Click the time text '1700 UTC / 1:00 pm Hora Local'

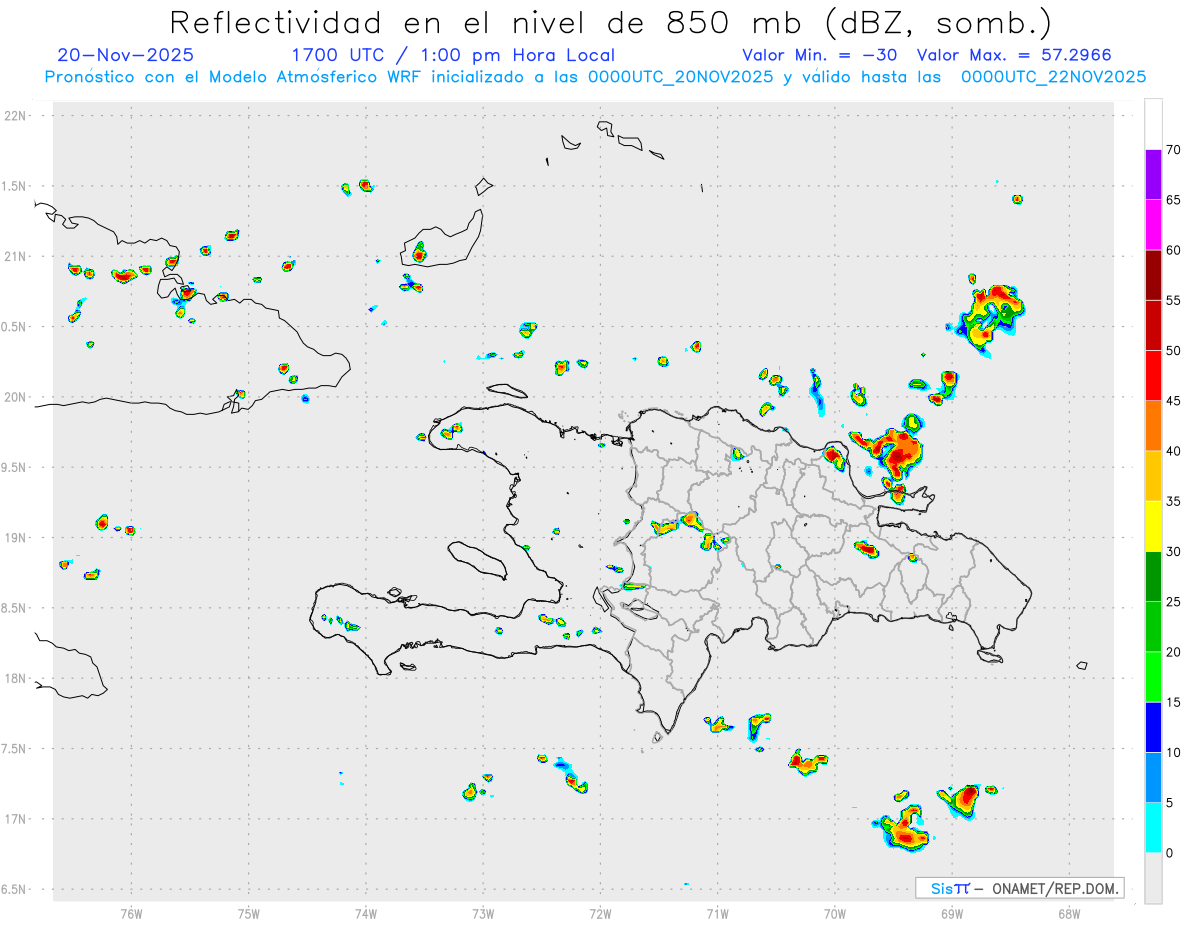453,55
